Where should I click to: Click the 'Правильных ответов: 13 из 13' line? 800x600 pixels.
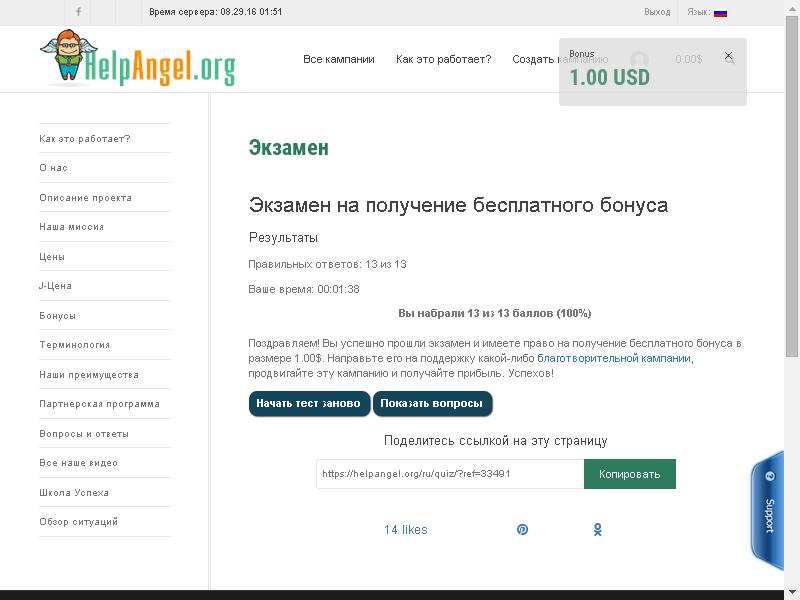(327, 264)
